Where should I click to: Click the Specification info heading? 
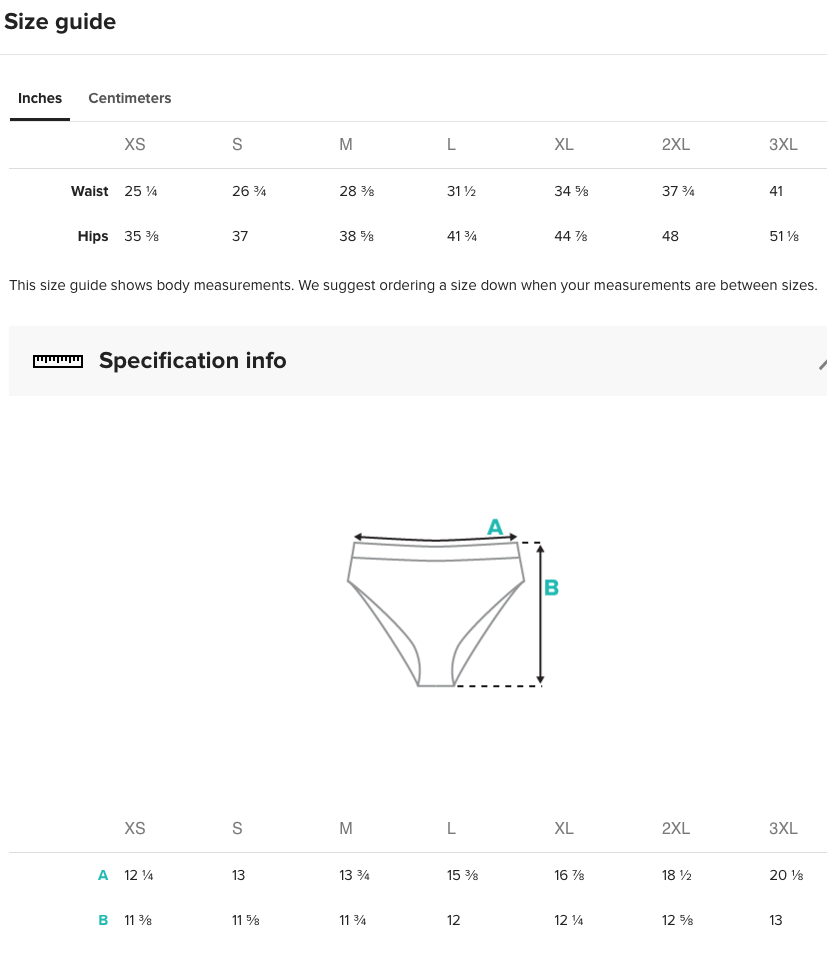192,360
